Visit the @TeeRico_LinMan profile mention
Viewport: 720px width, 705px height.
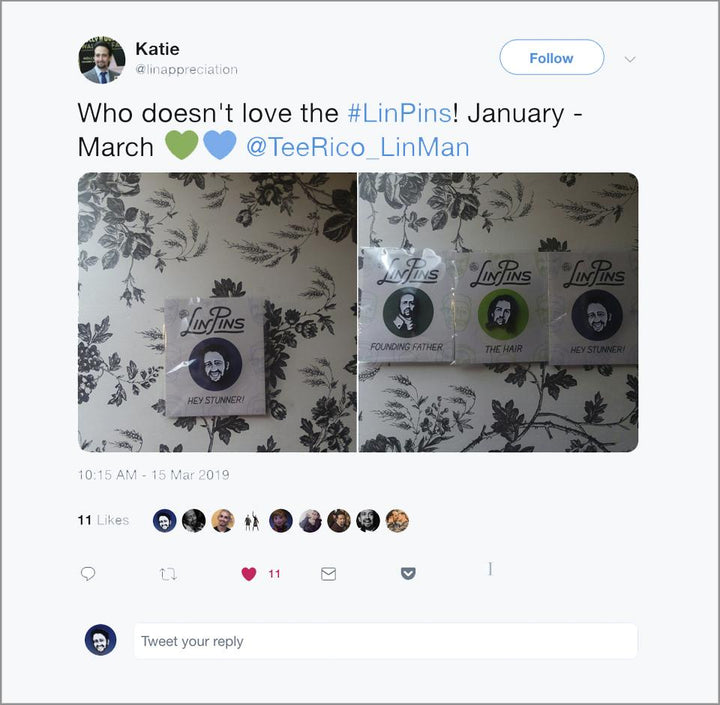tap(358, 147)
